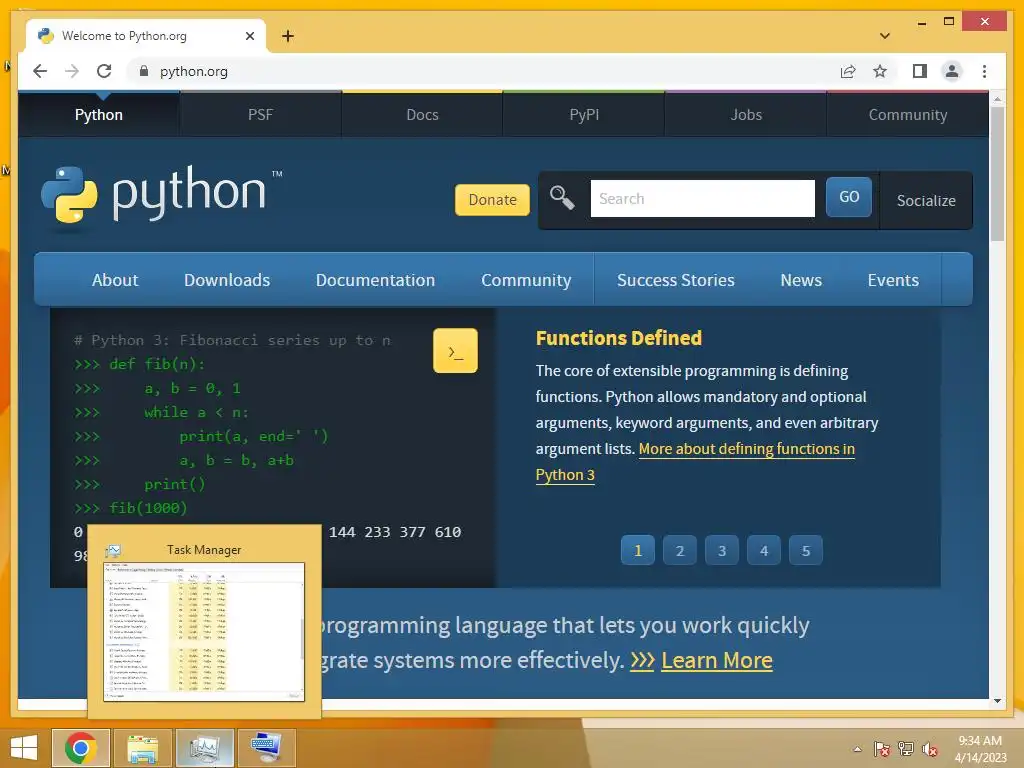Open Action Center flag icon
The image size is (1024, 768).
click(x=882, y=749)
